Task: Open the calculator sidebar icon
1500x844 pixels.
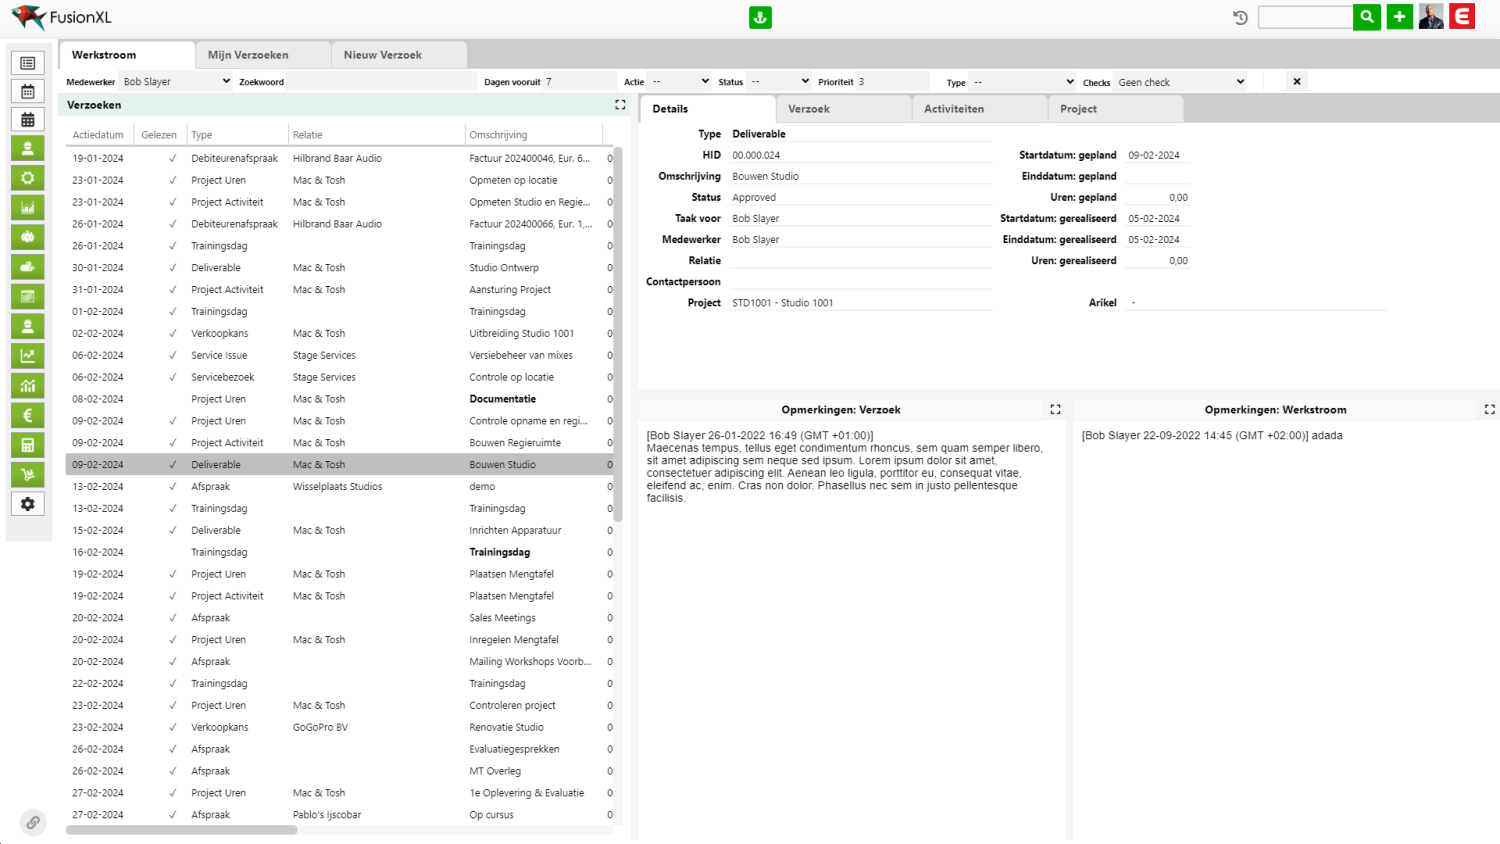Action: [28, 445]
